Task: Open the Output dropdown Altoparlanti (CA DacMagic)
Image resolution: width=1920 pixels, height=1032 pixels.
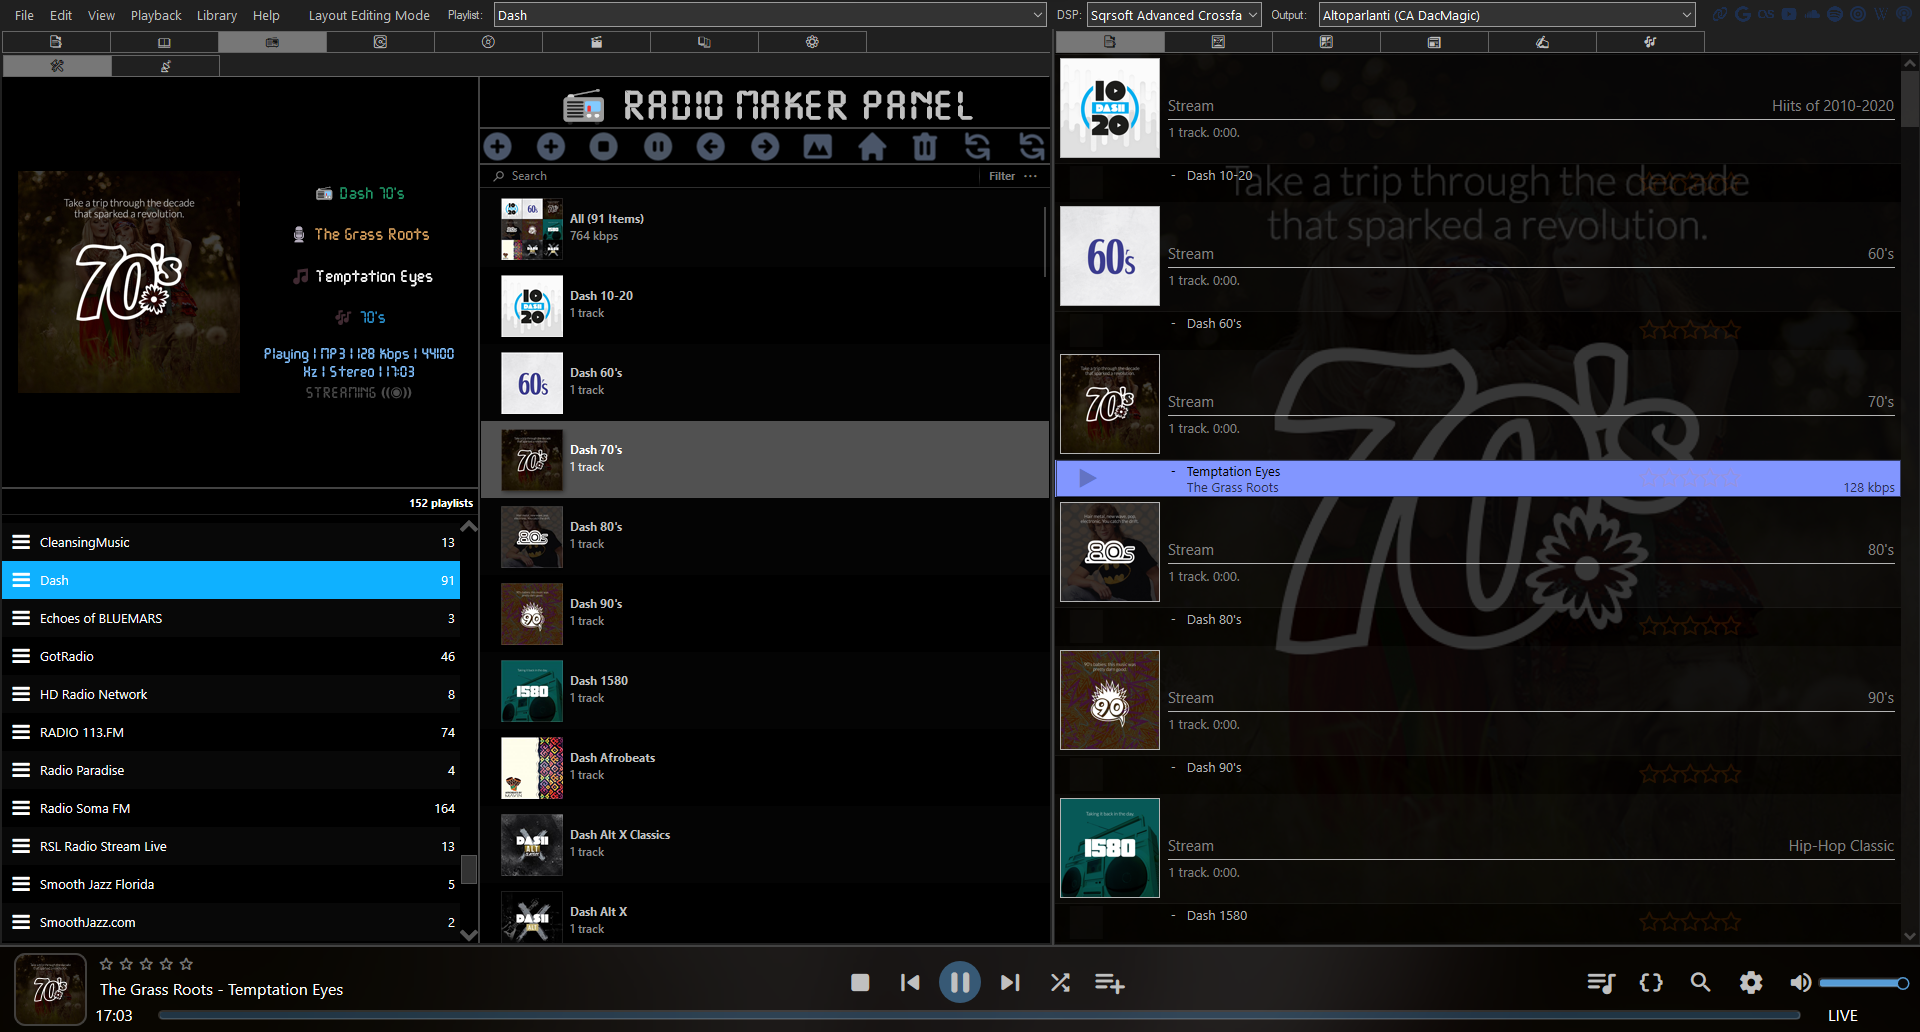Action: point(1507,15)
